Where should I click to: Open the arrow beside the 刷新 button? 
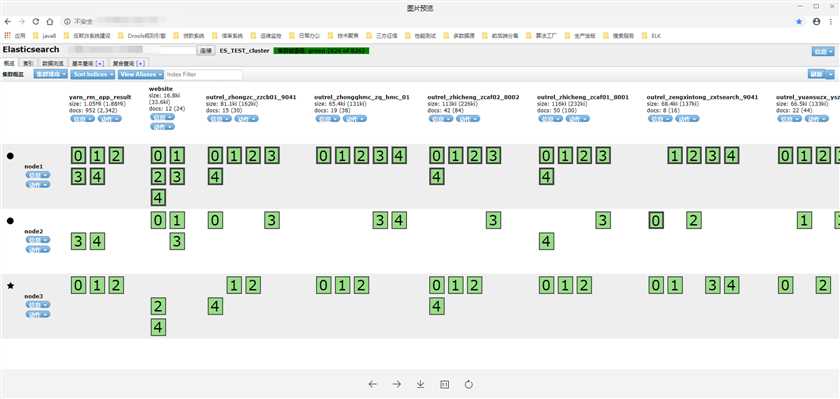coord(830,74)
